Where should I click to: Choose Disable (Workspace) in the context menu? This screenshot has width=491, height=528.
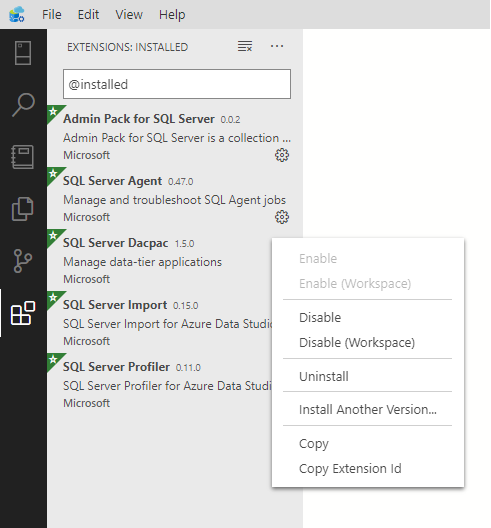[x=368, y=342]
